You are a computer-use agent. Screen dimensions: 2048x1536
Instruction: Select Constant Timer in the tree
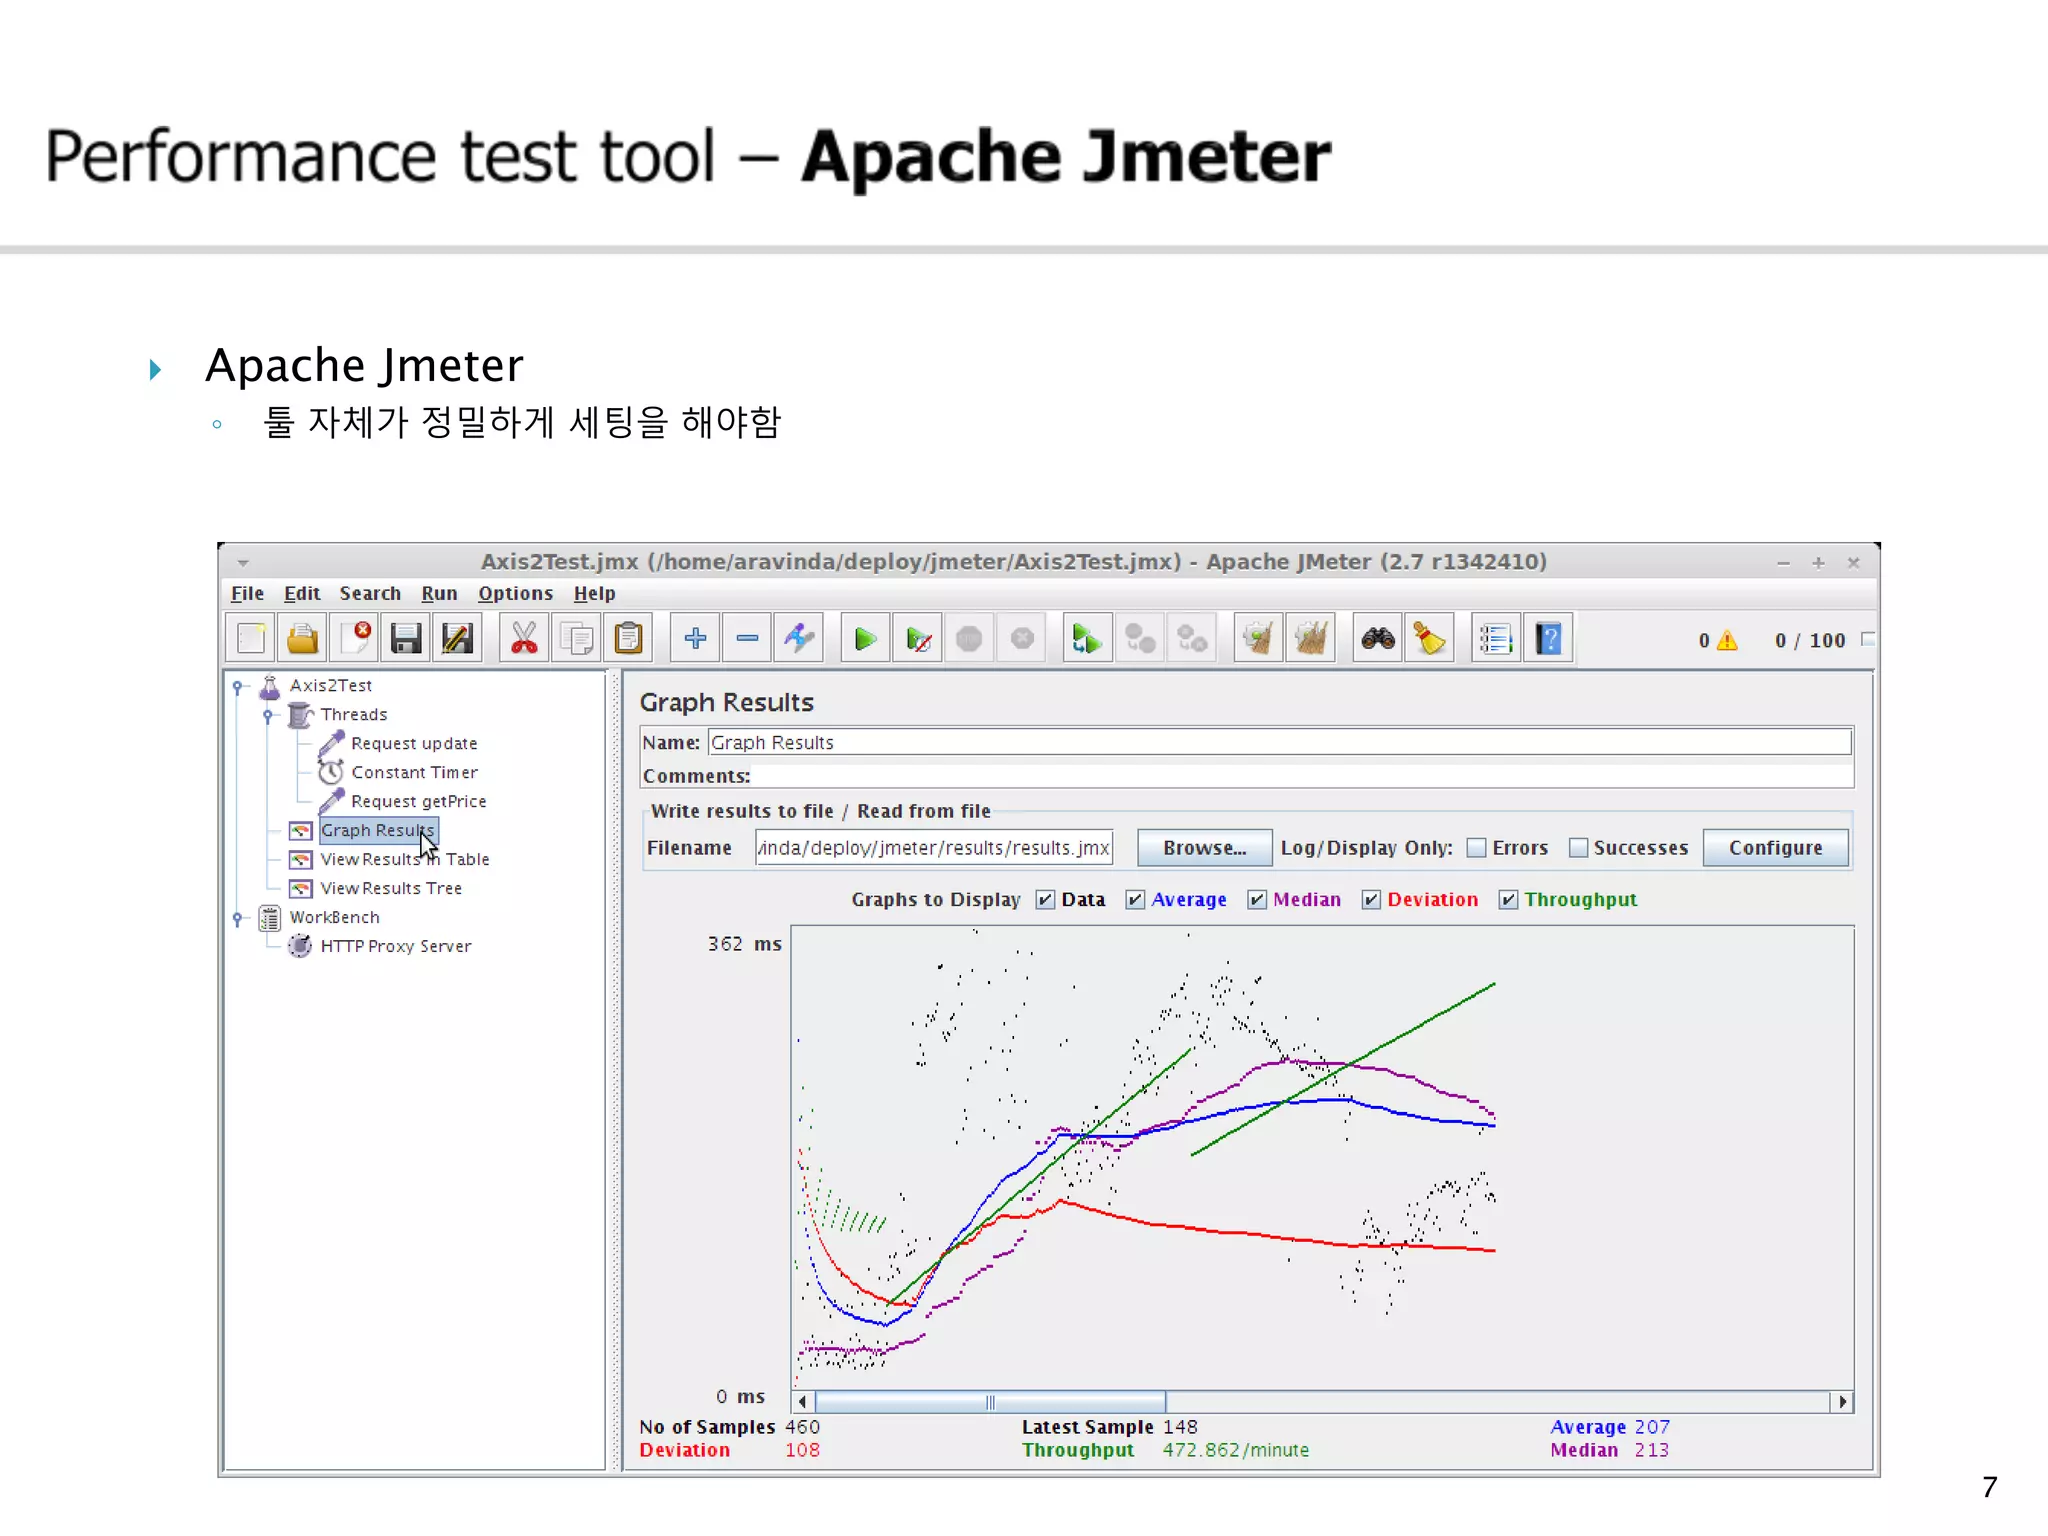point(414,773)
